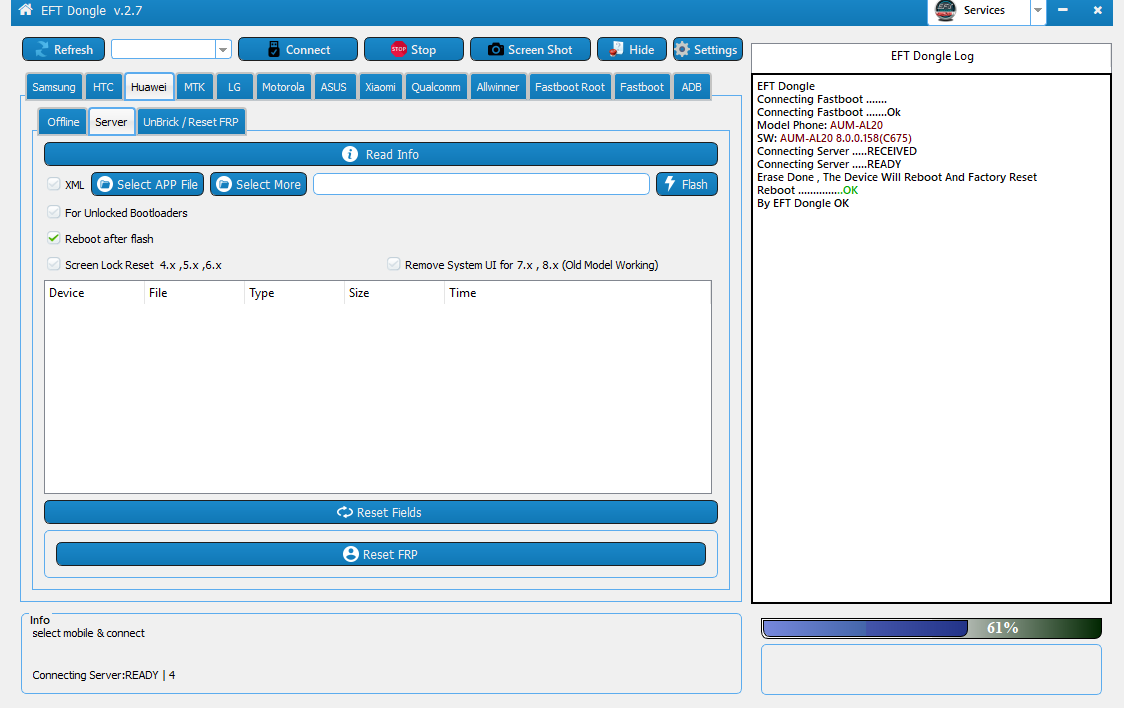Open Settings with the gear button
1124x708 pixels.
click(x=706, y=49)
